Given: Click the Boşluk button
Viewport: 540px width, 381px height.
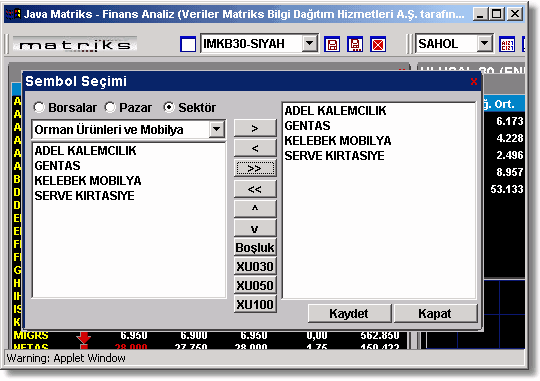Looking at the screenshot, I should [x=255, y=247].
